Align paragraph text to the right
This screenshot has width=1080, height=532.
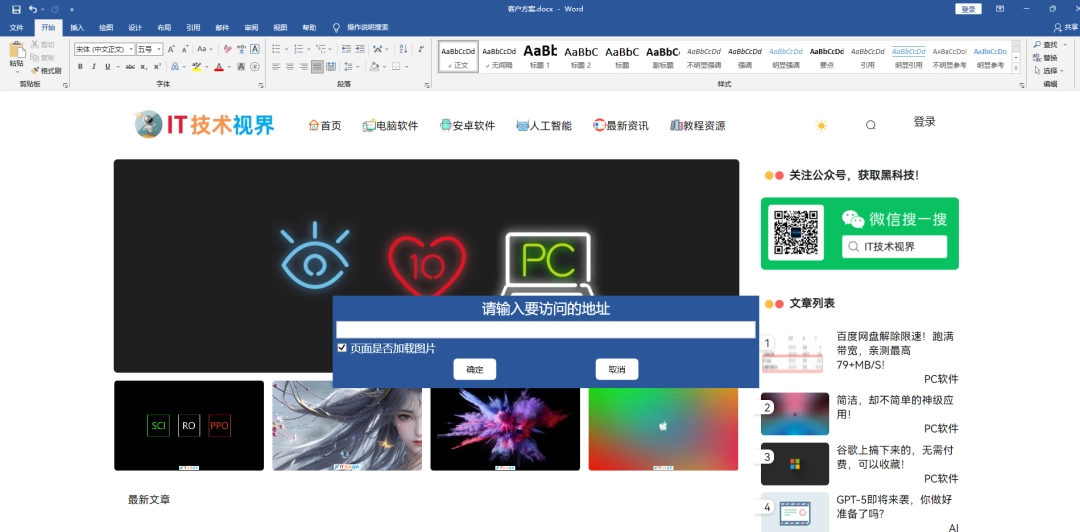[x=304, y=67]
